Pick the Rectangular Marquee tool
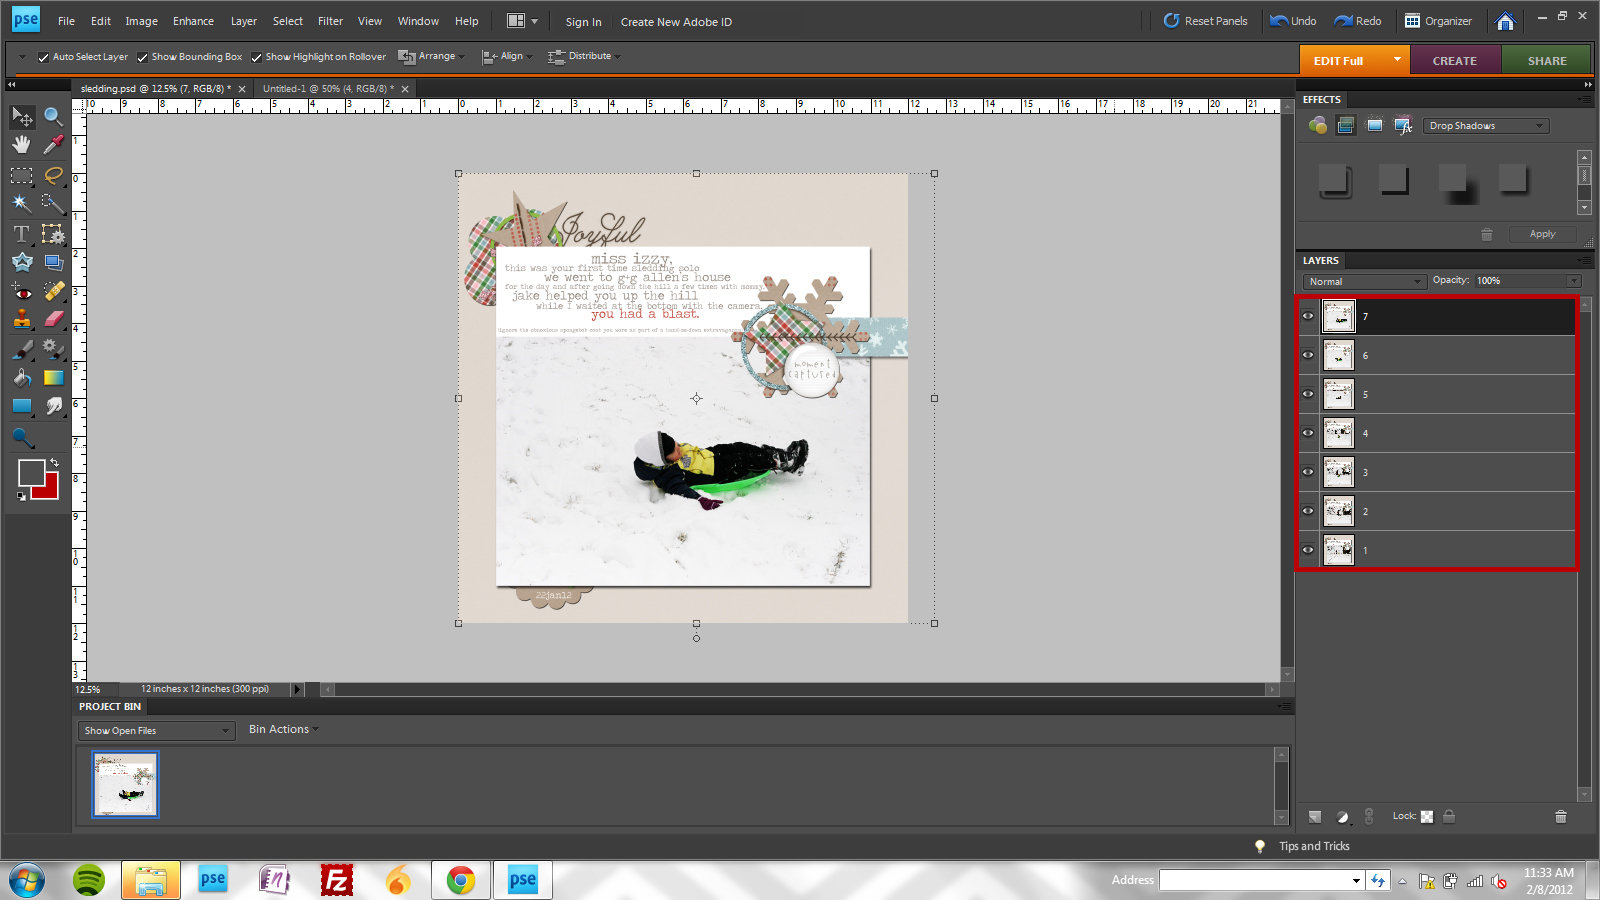This screenshot has width=1600, height=900. coord(21,175)
